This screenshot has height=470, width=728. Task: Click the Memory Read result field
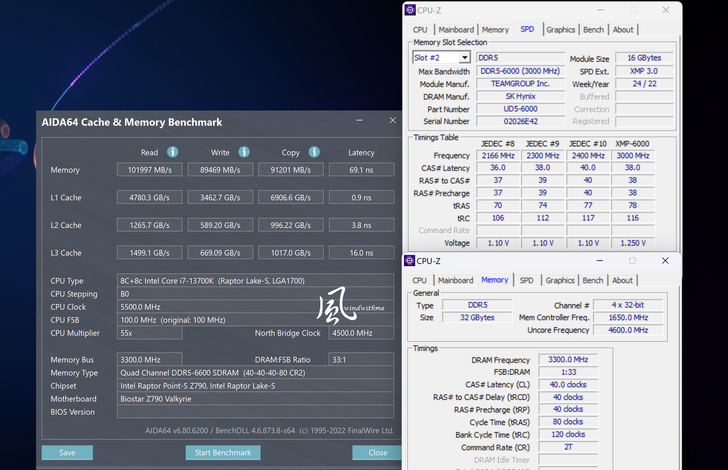150,171
